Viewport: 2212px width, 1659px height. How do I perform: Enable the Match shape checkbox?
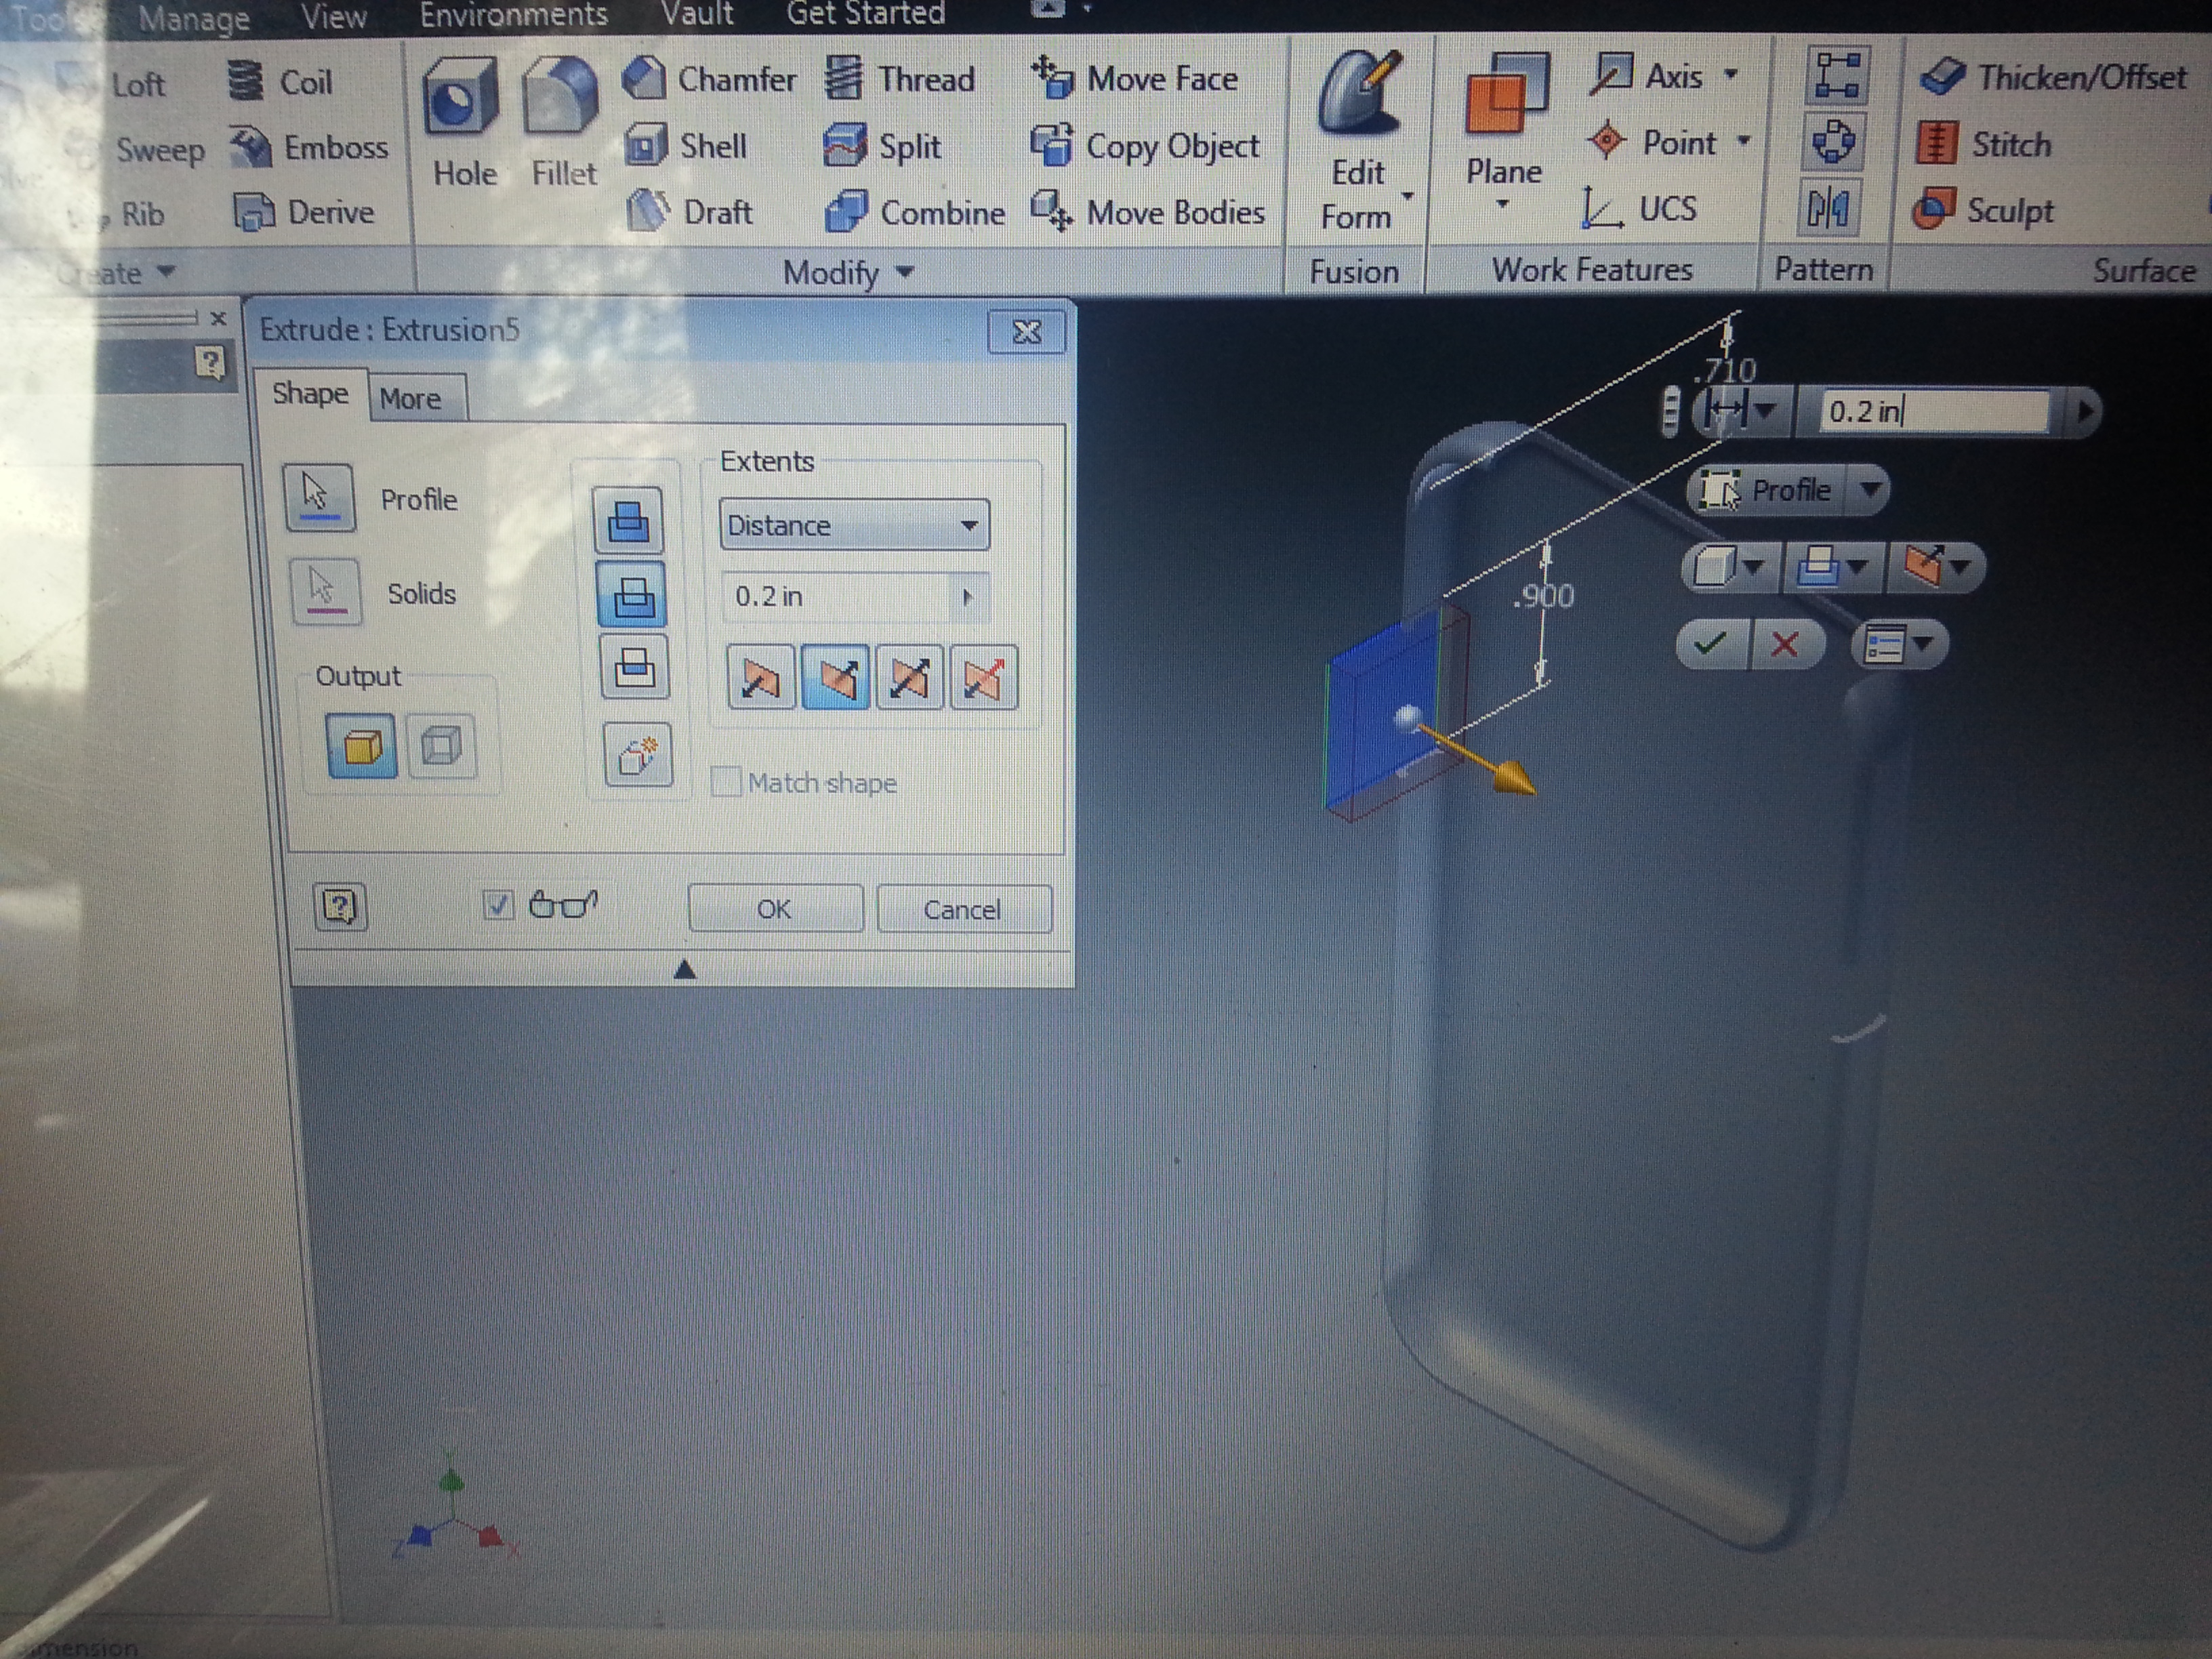(726, 782)
